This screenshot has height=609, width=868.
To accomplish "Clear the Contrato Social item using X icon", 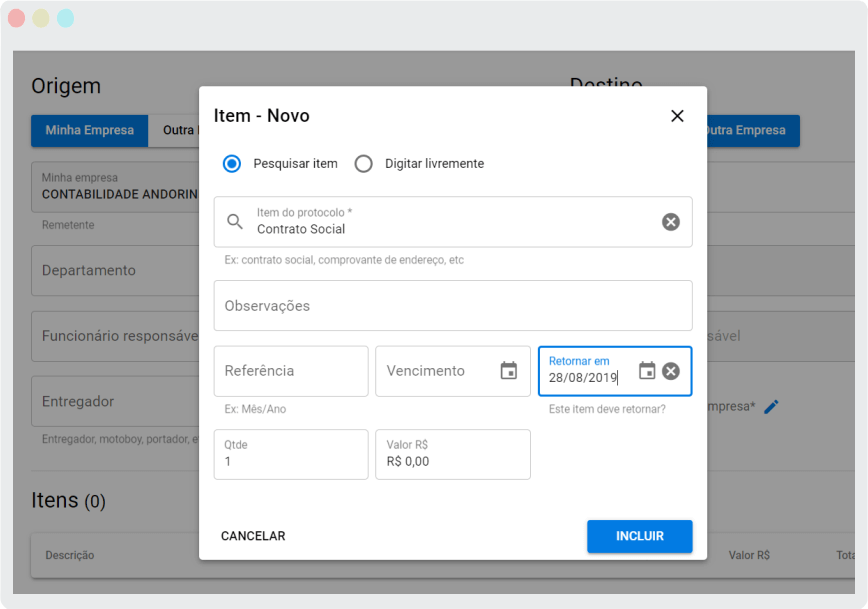I will coord(670,221).
